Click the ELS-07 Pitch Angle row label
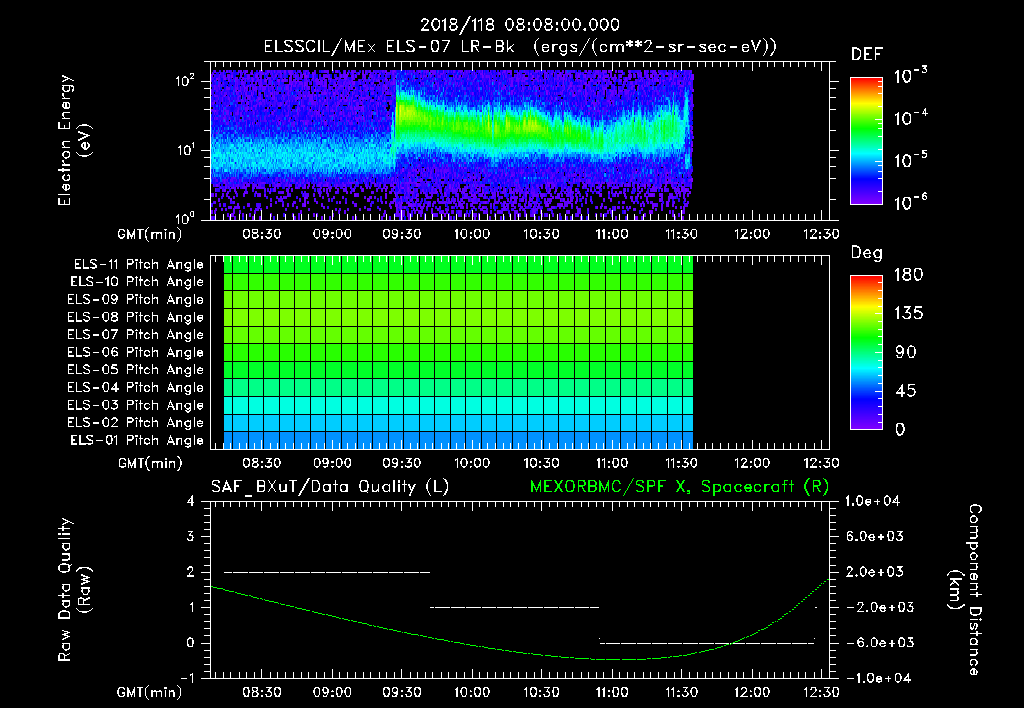 click(x=136, y=334)
